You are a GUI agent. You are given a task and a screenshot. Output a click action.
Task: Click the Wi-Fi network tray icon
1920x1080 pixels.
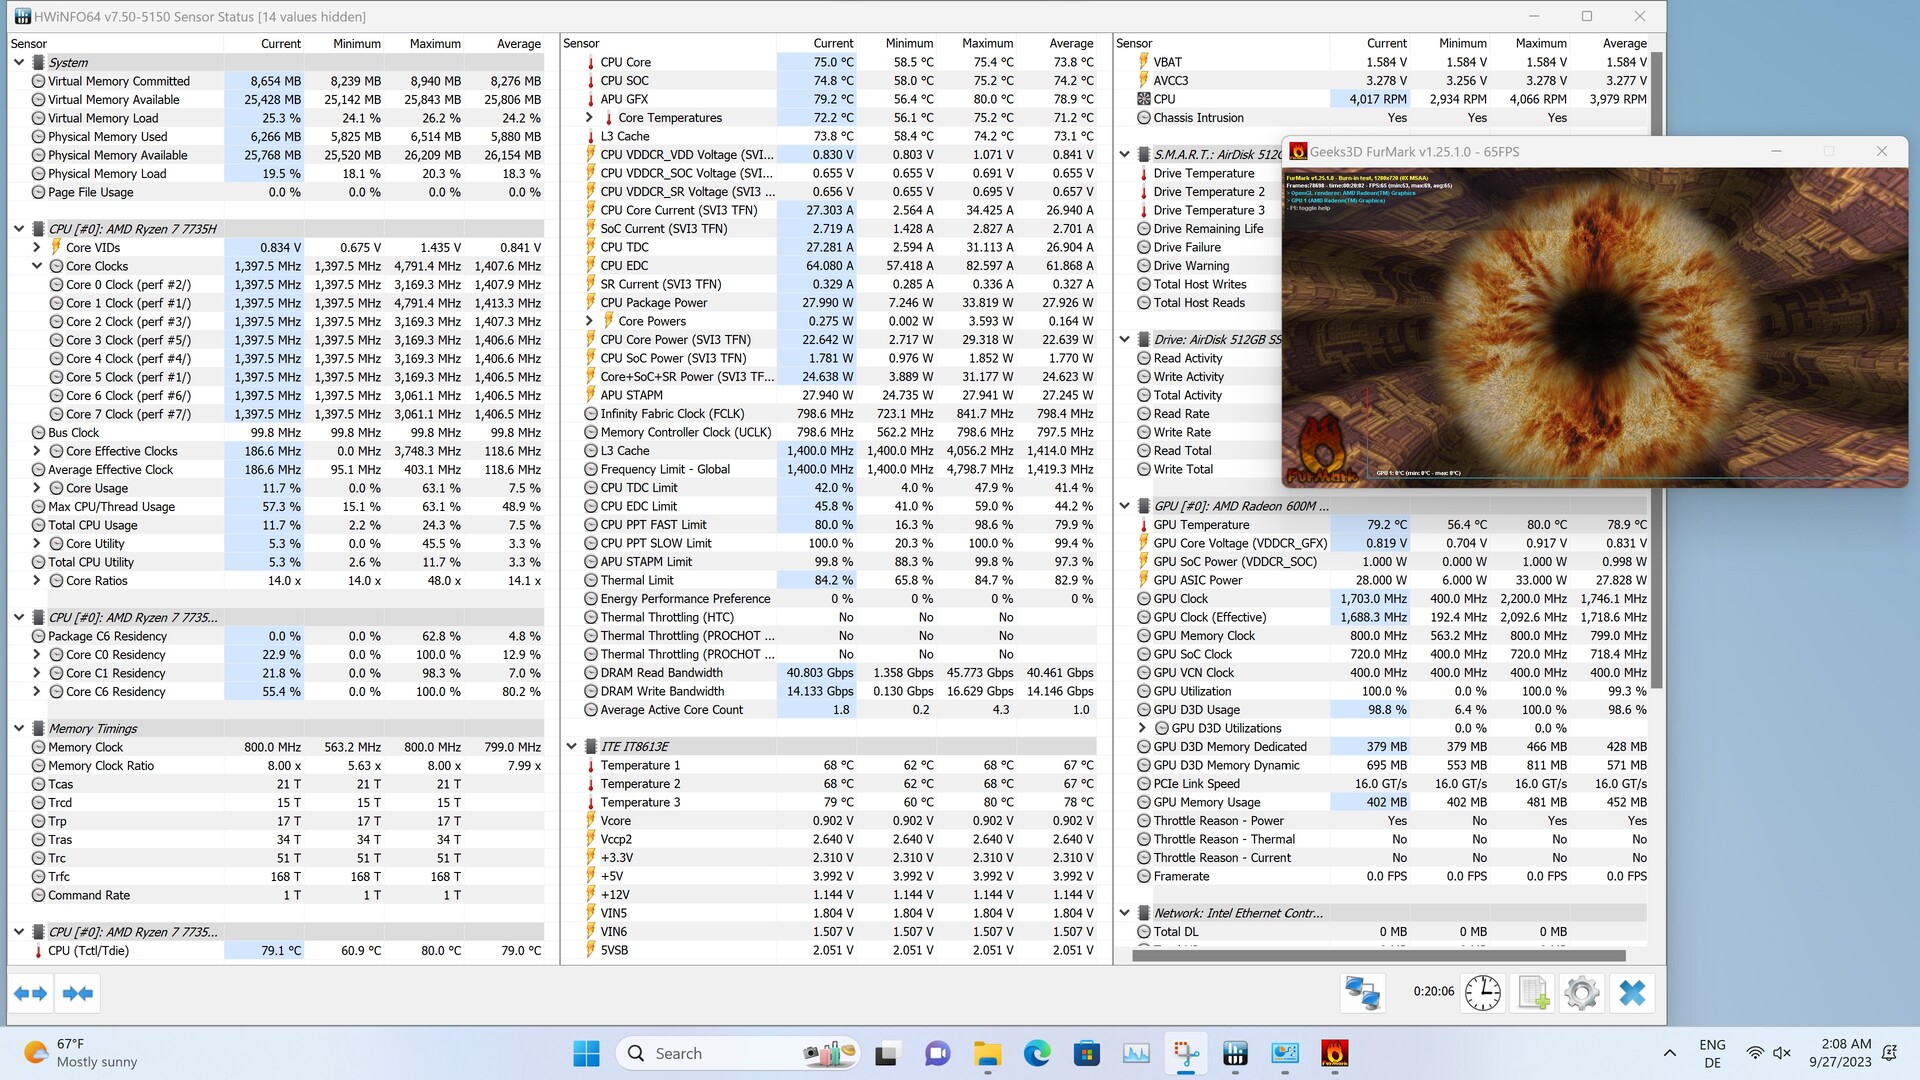coord(1755,1053)
